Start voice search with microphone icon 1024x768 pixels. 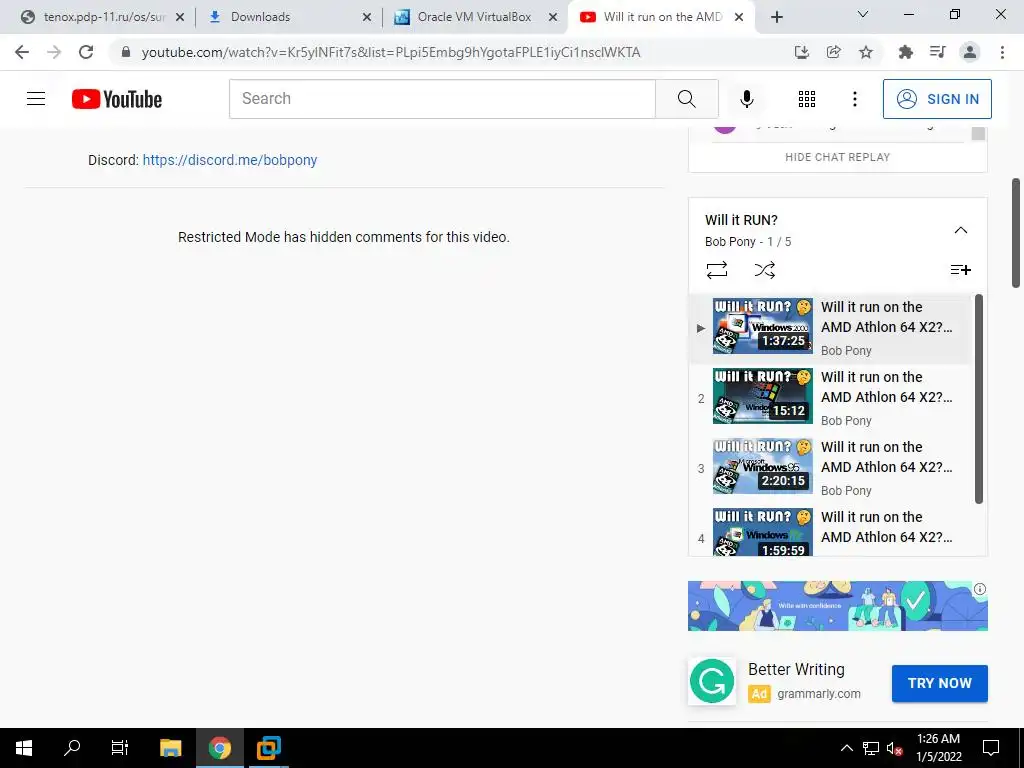pos(746,99)
